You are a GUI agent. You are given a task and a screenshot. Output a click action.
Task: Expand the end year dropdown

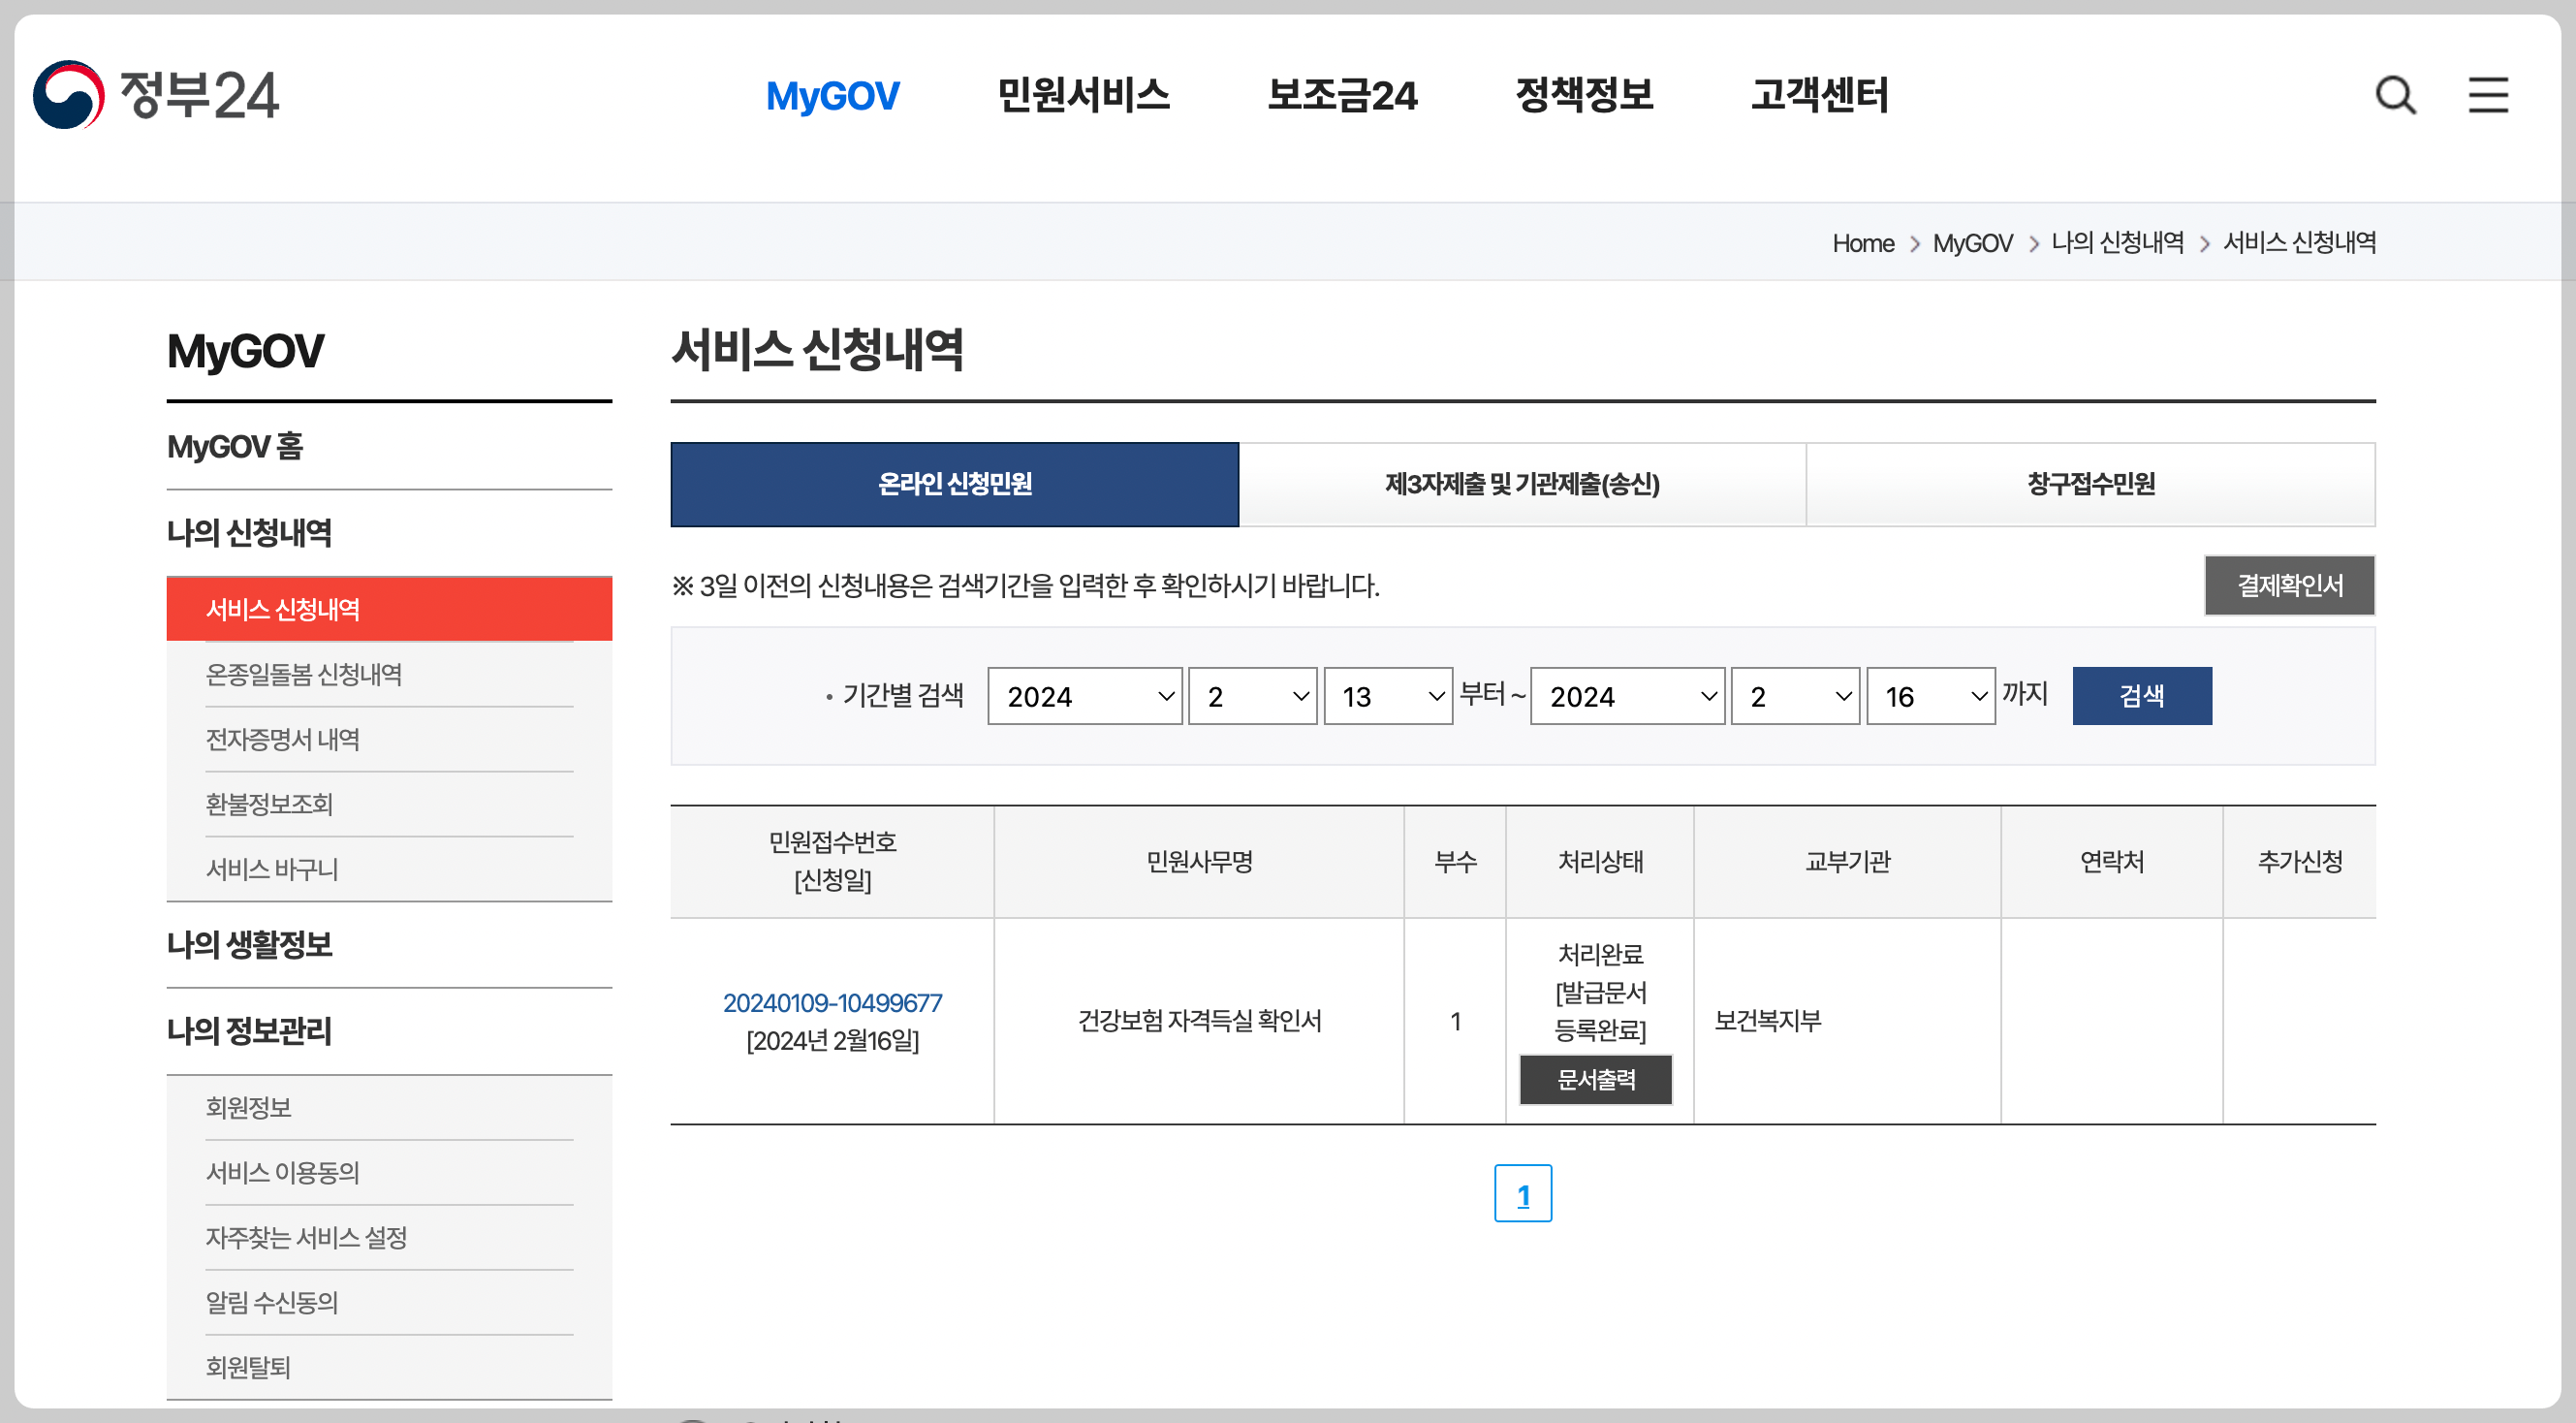pyautogui.click(x=1627, y=696)
